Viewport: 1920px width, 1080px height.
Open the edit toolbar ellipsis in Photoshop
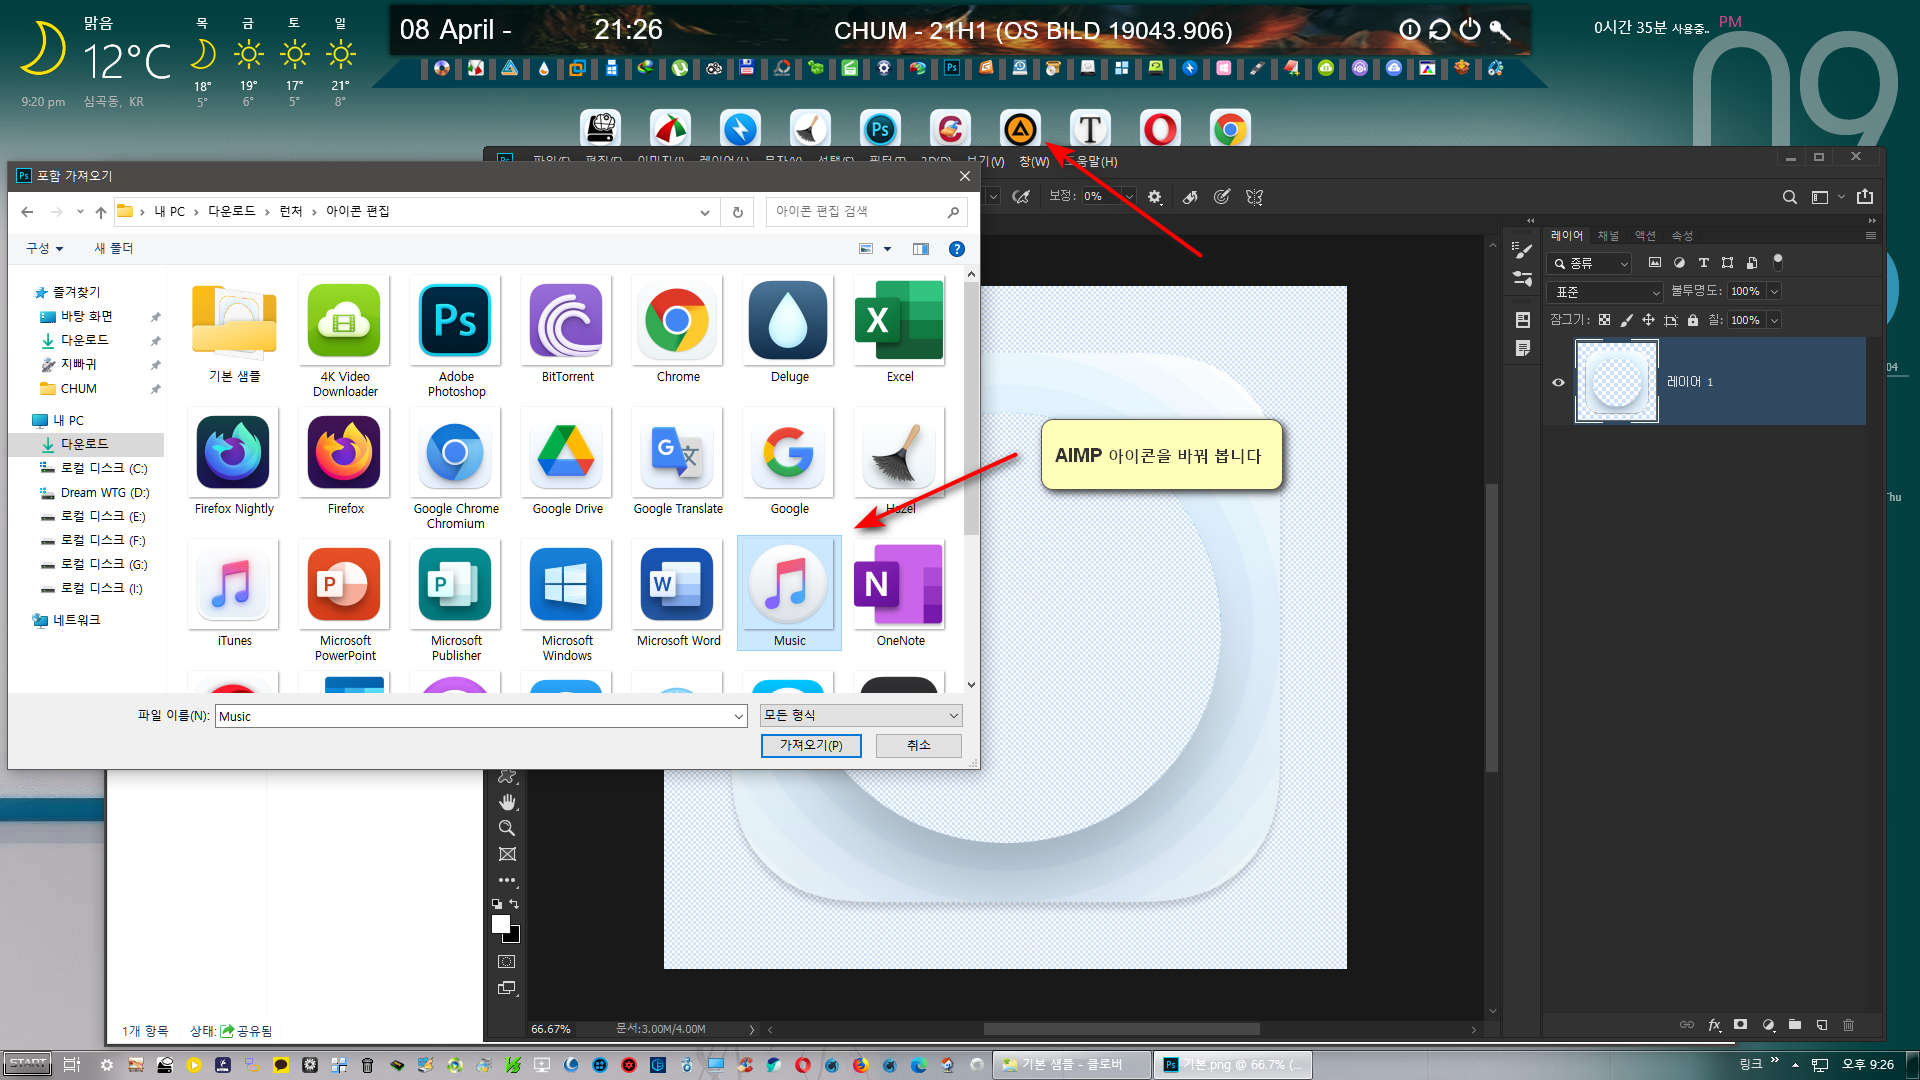click(x=507, y=880)
